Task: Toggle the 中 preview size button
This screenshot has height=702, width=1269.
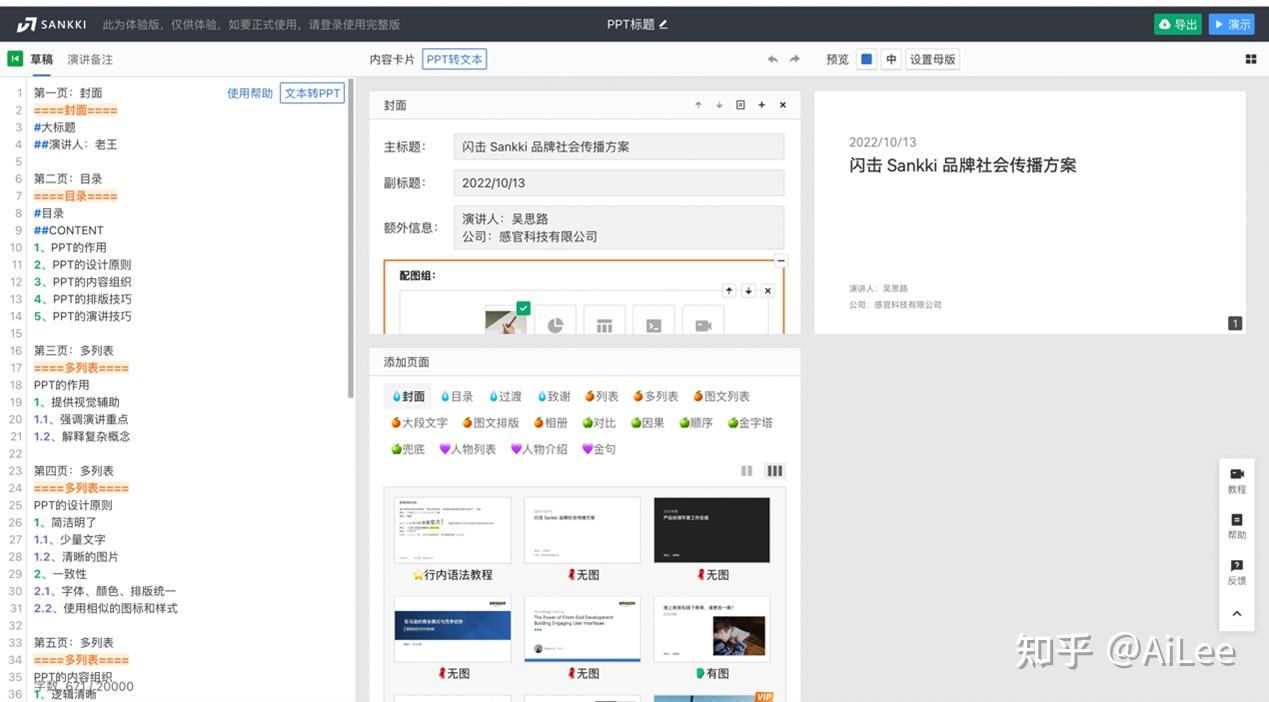Action: coord(891,59)
